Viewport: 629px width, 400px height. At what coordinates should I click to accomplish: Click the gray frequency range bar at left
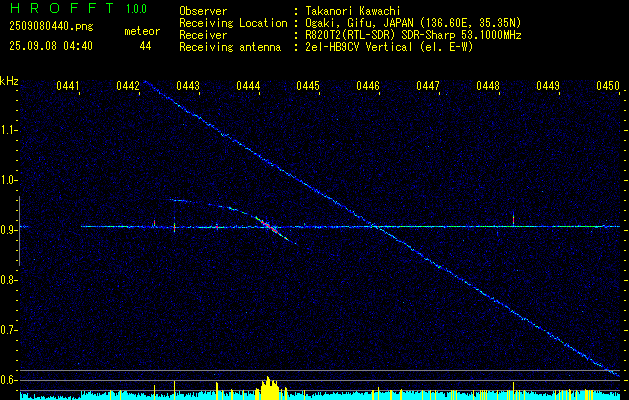tap(19, 231)
